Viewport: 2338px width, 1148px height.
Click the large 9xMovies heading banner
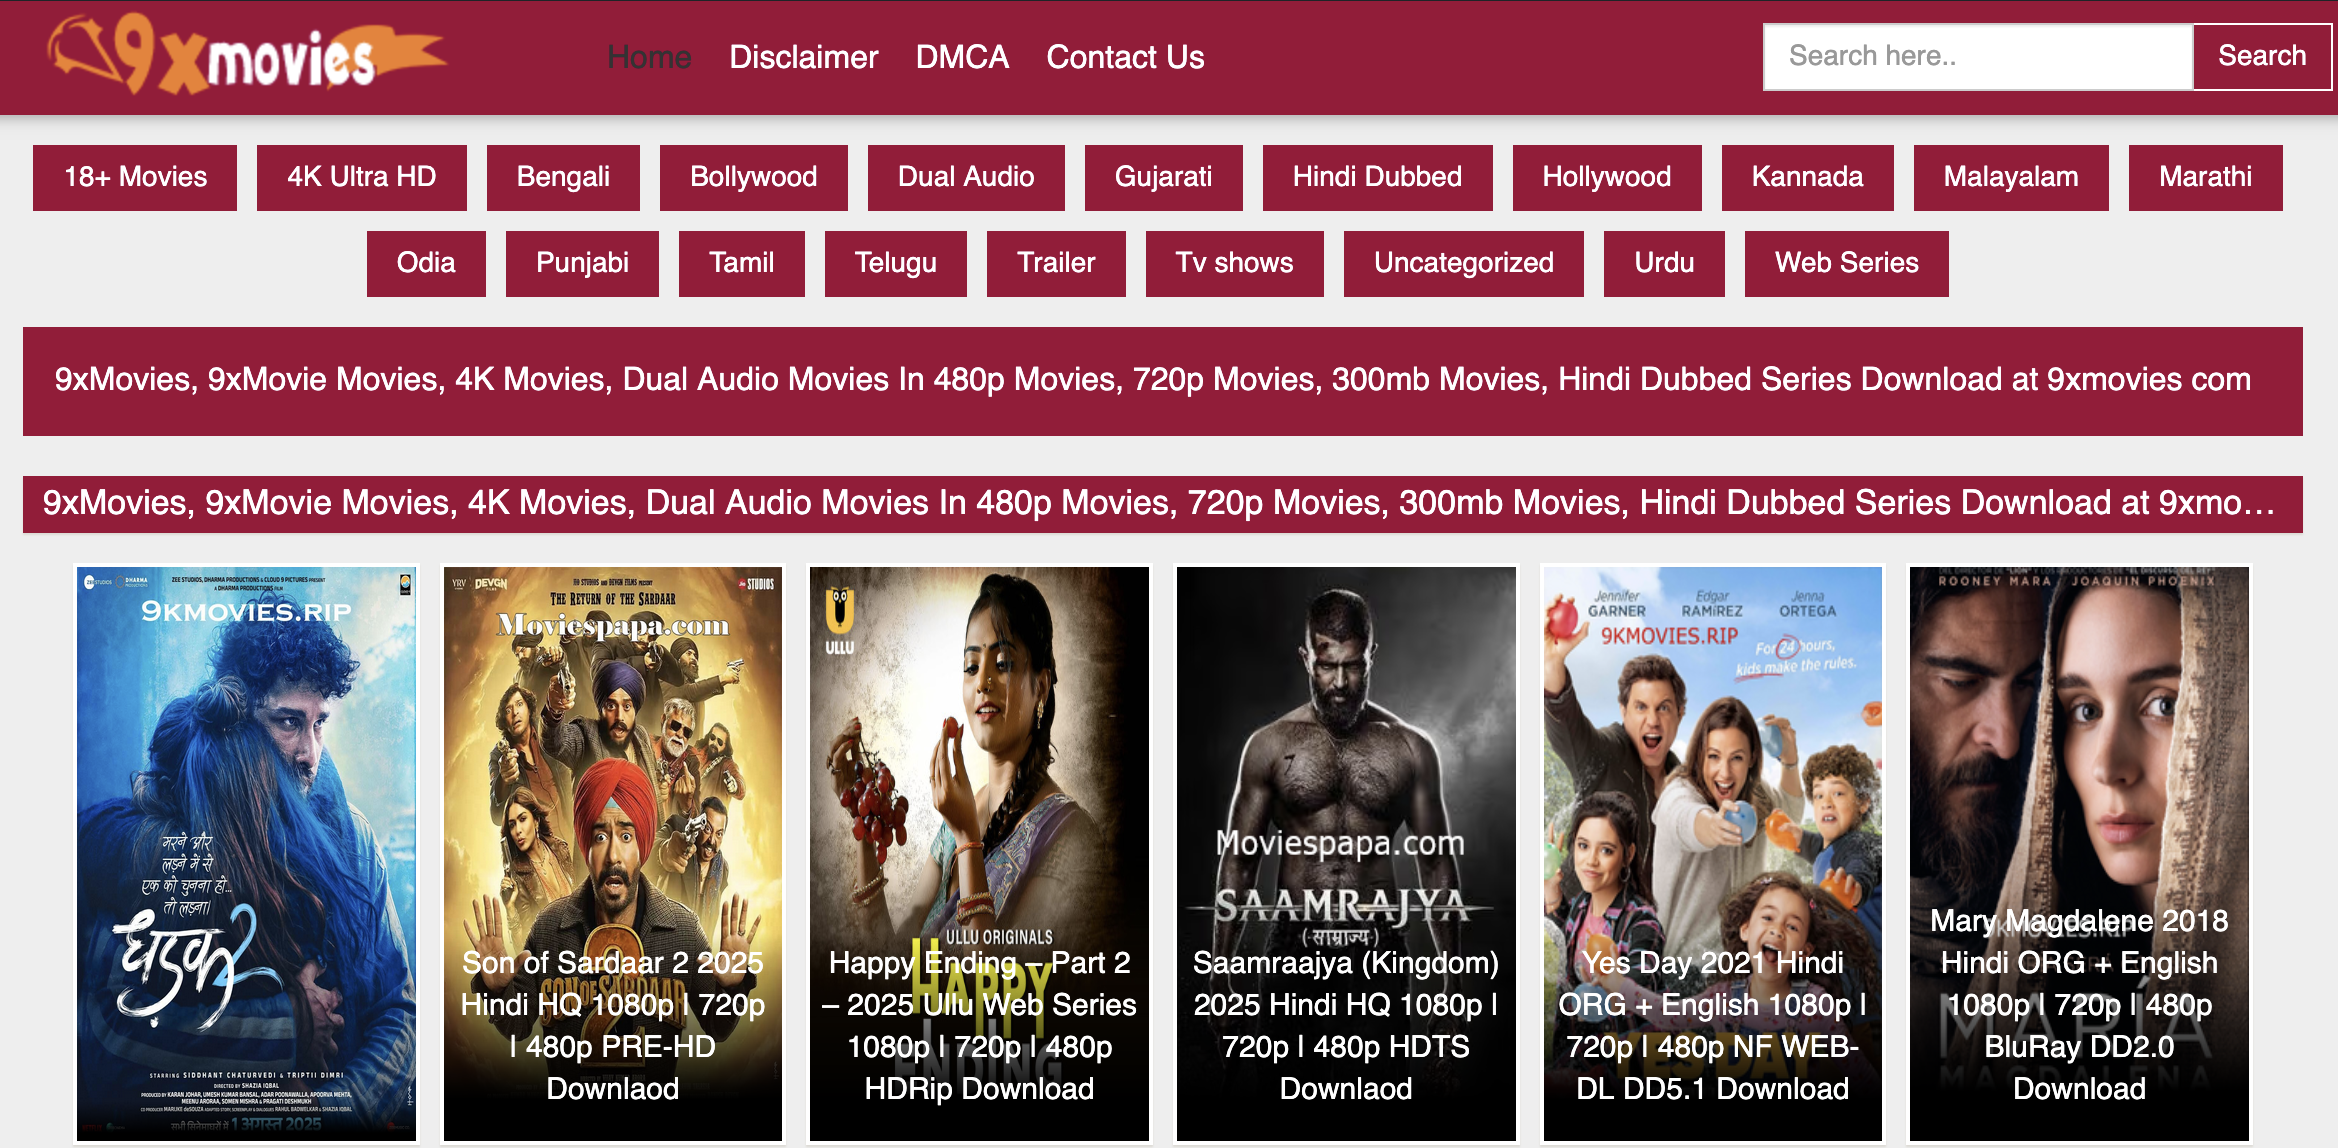point(1163,381)
